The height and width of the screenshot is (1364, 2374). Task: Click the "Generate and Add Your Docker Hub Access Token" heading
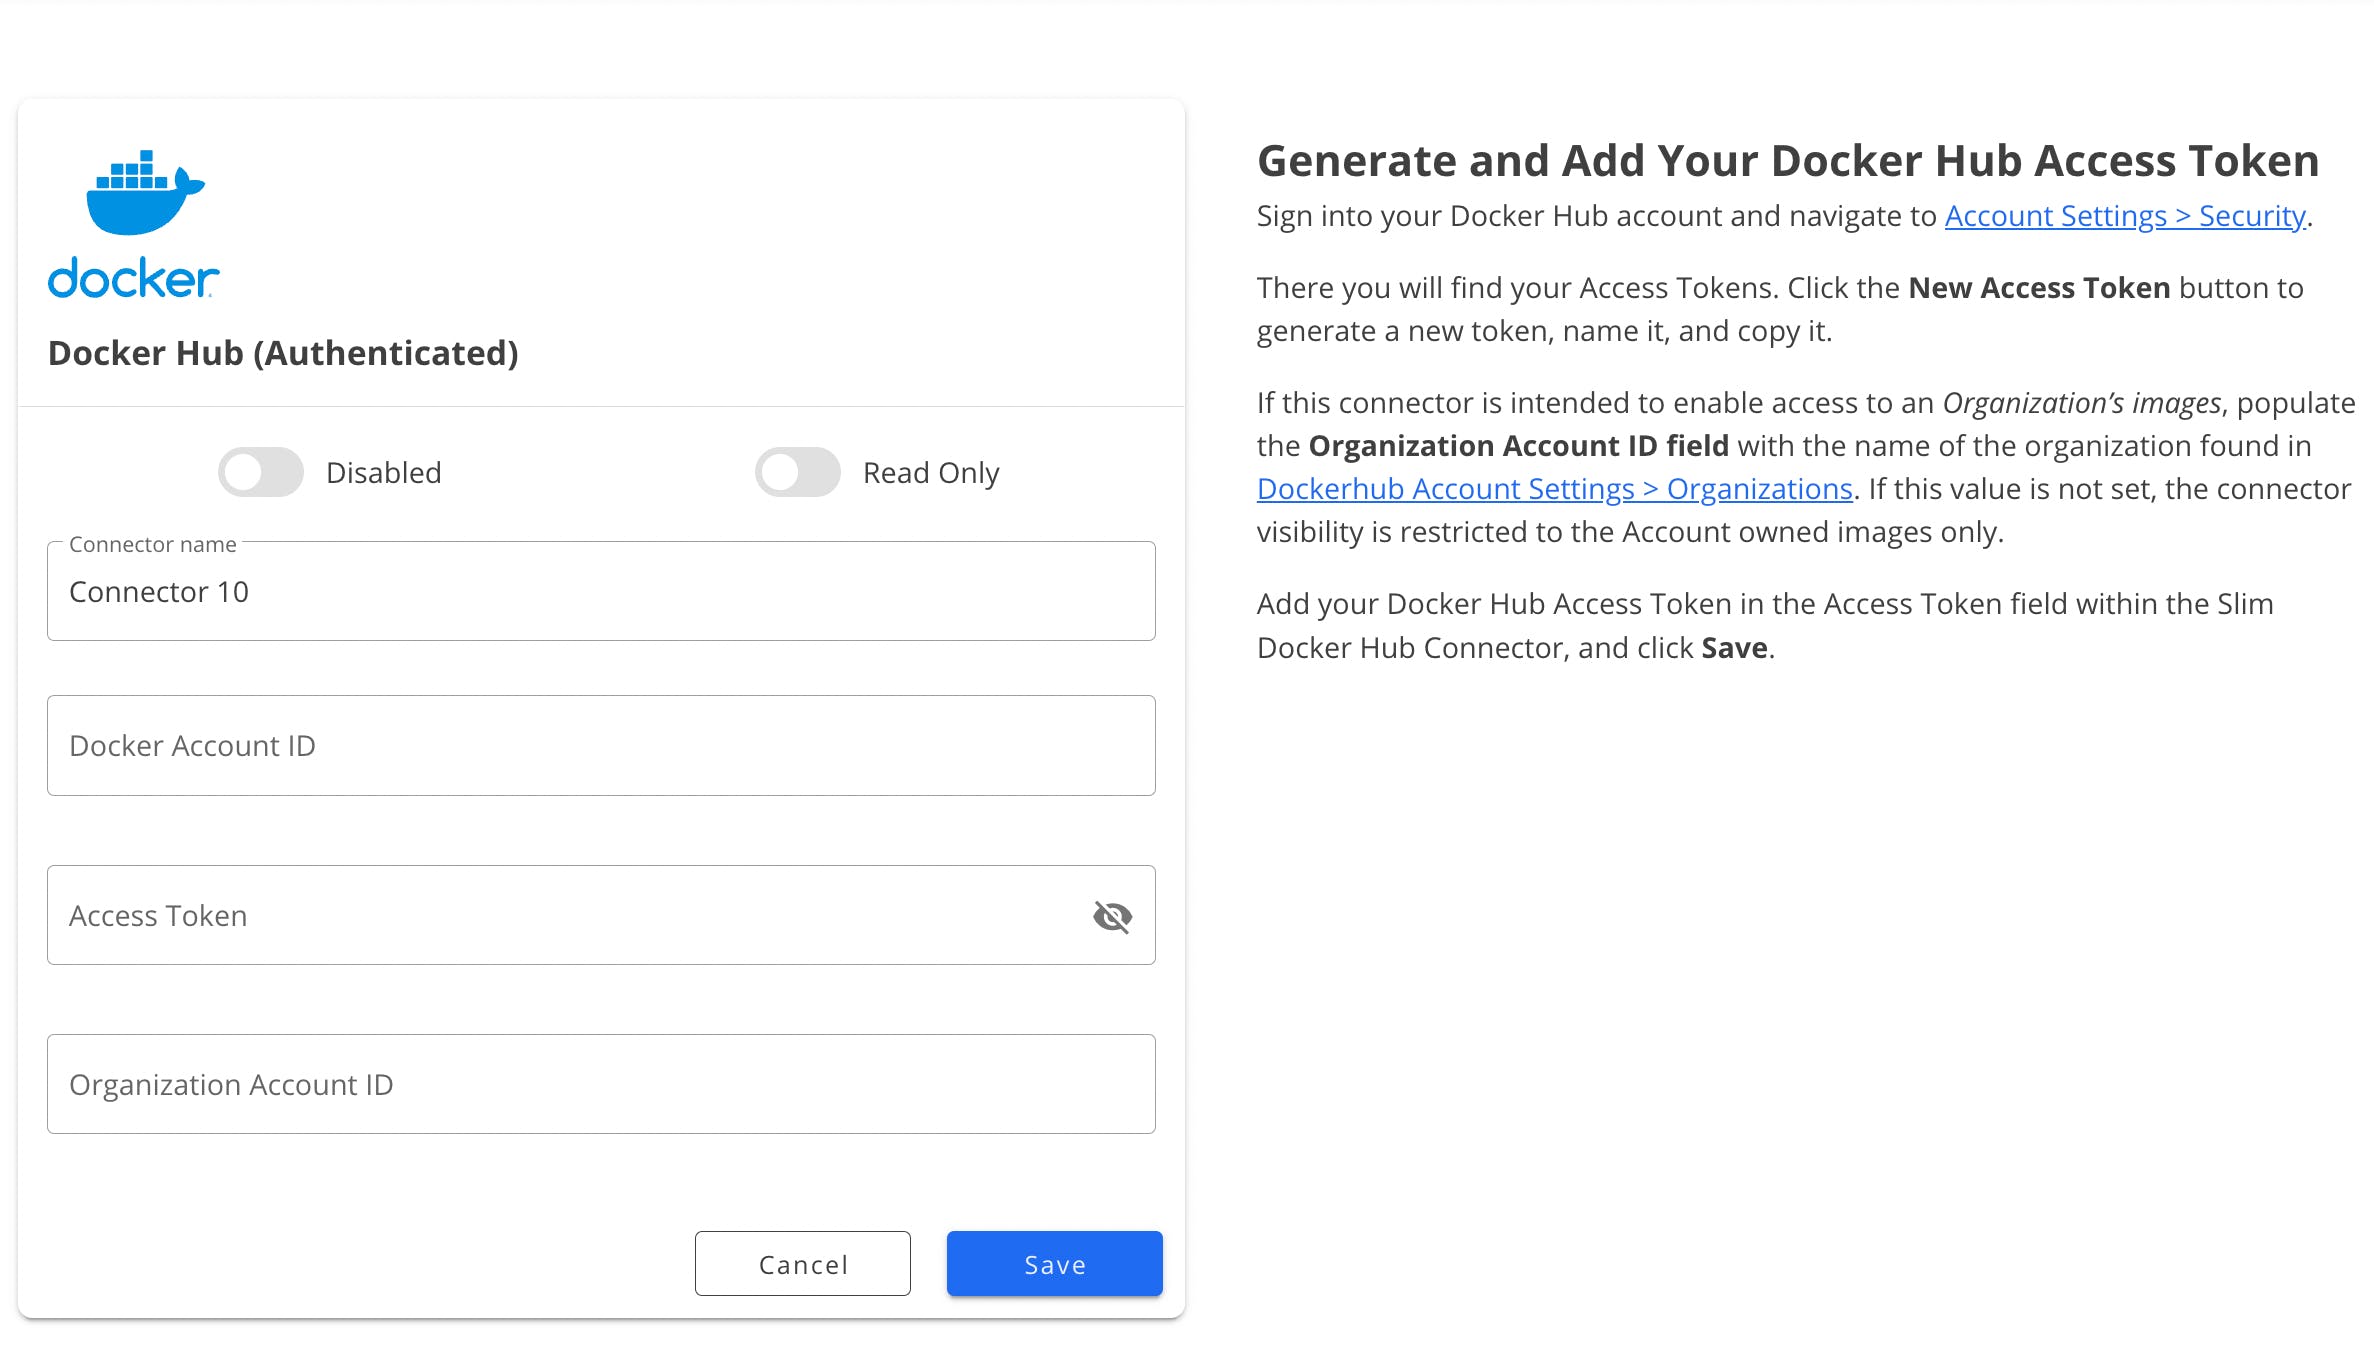point(1787,161)
